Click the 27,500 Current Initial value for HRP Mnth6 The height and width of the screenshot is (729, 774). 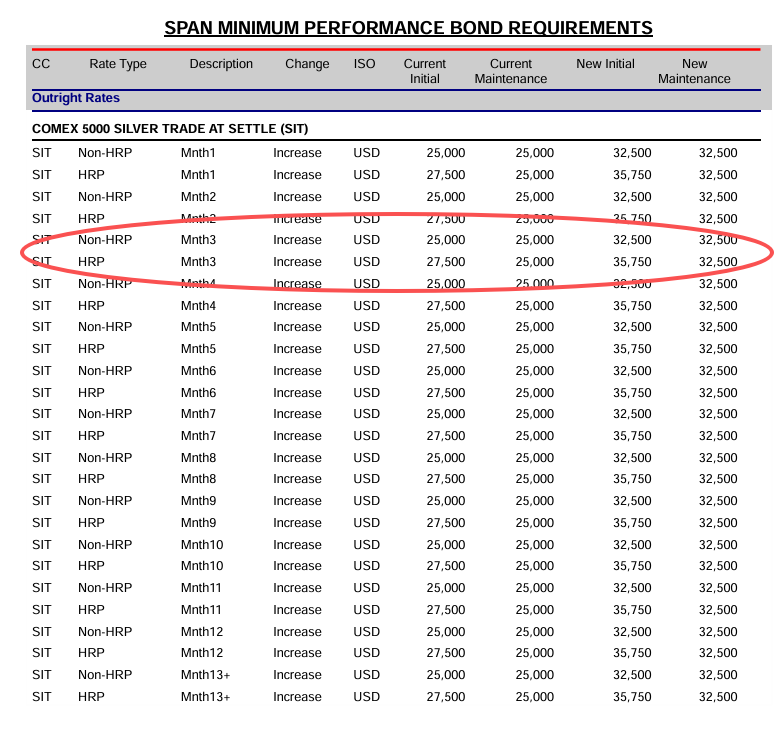[445, 393]
